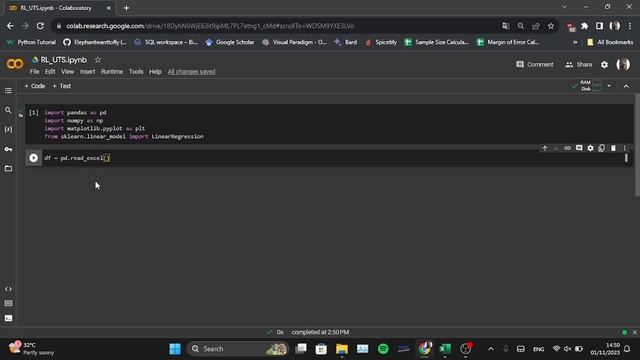Viewport: 640px width, 360px height.
Task: Click the taskbar Search box
Action: click(x=238, y=349)
